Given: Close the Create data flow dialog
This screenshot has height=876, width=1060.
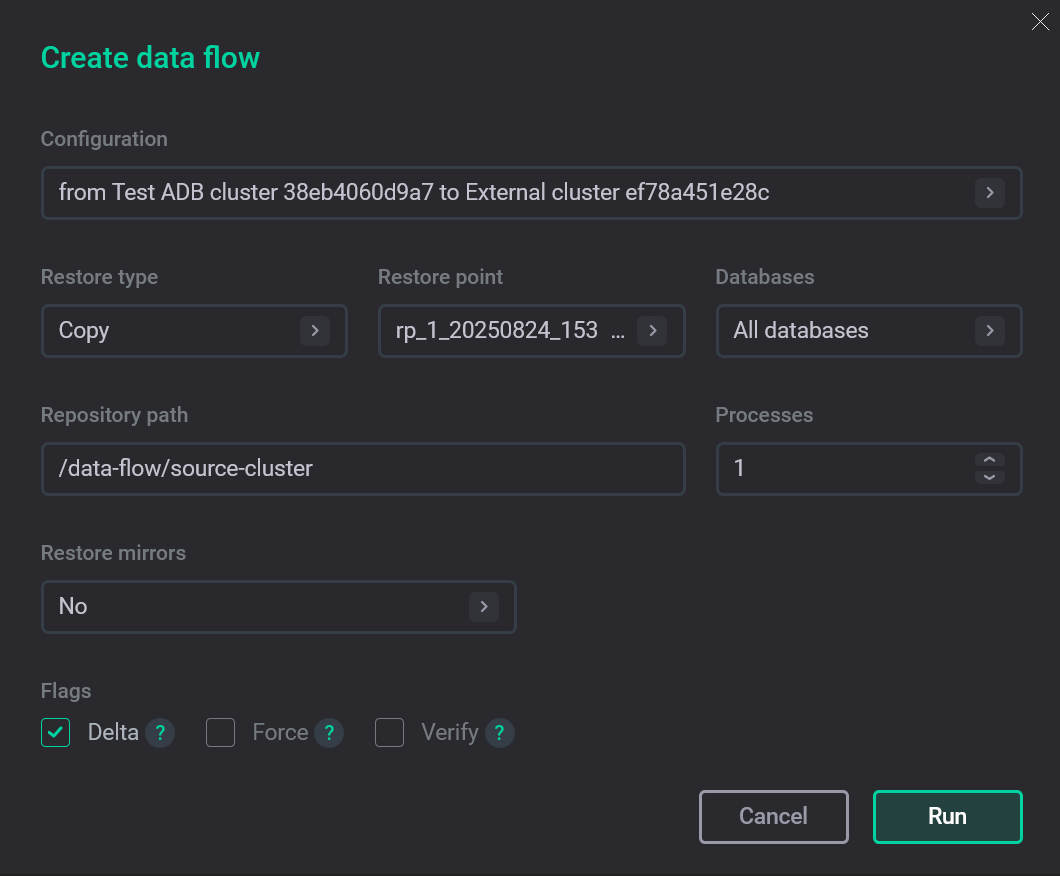Looking at the screenshot, I should coord(1040,21).
